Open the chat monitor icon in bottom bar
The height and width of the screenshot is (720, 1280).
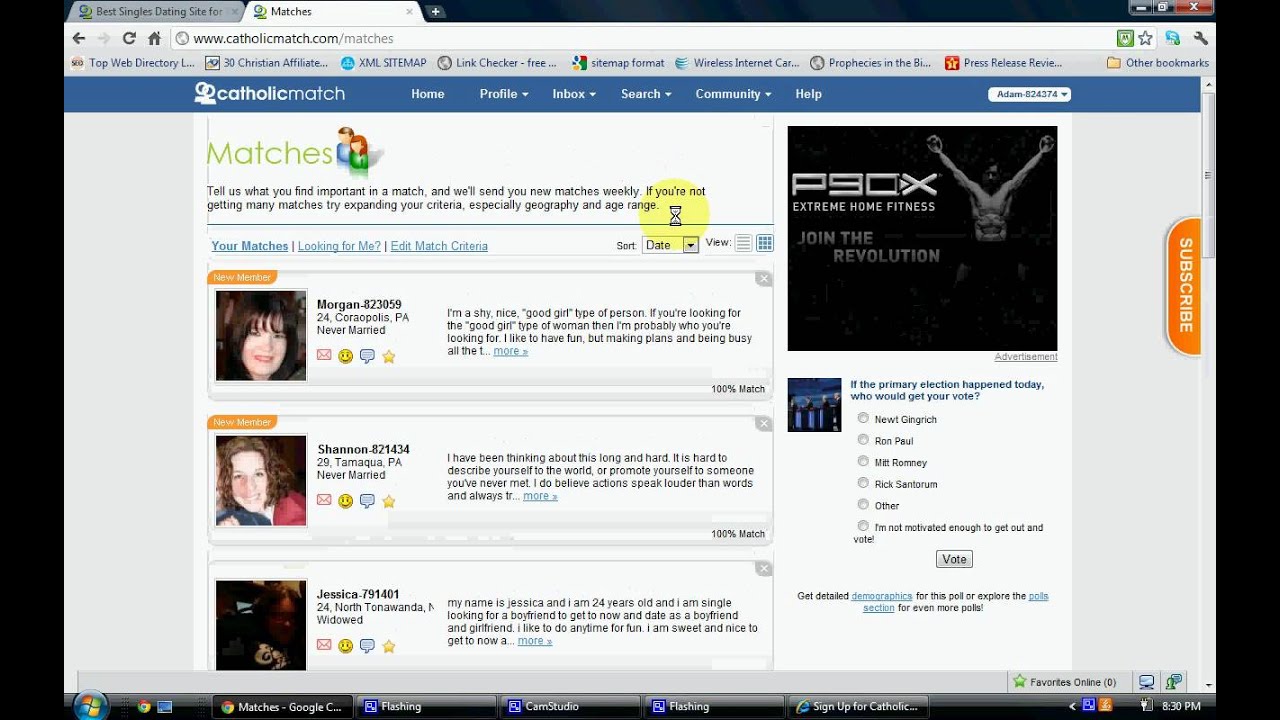[x=1147, y=682]
